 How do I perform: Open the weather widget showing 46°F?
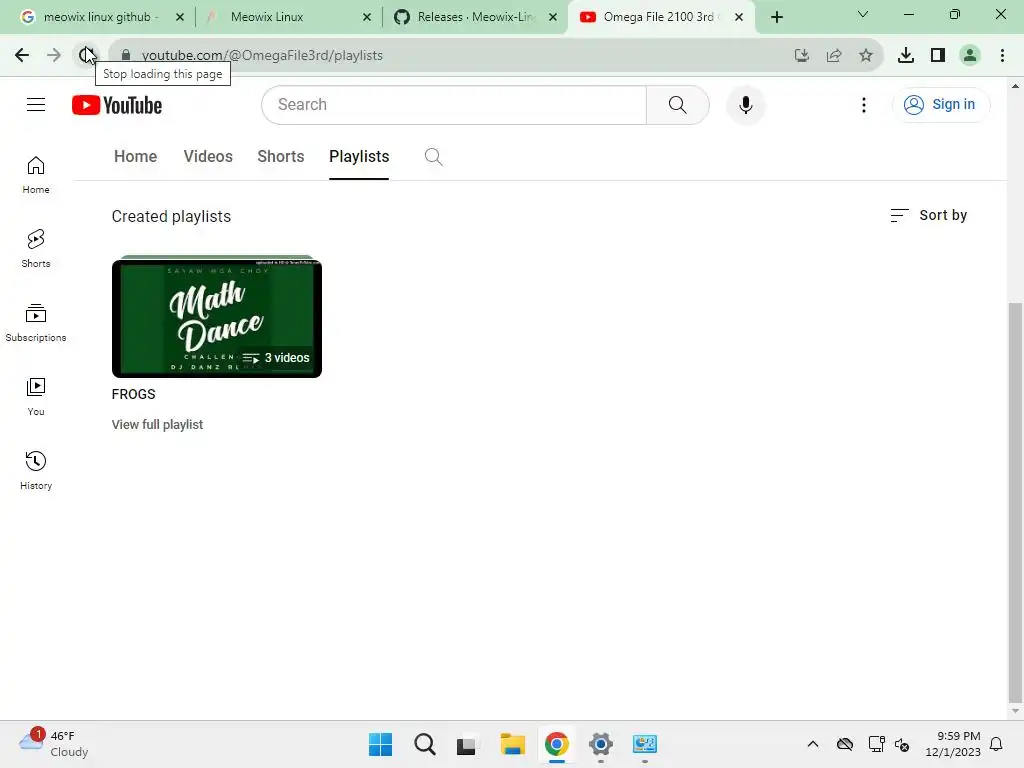(x=54, y=744)
